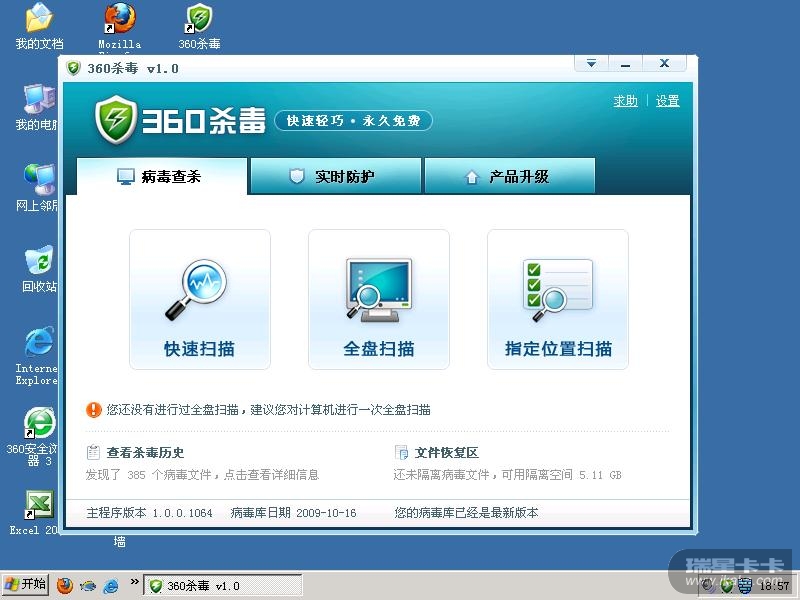Click the notepad icon beside 查看杀毒历史

[93, 452]
